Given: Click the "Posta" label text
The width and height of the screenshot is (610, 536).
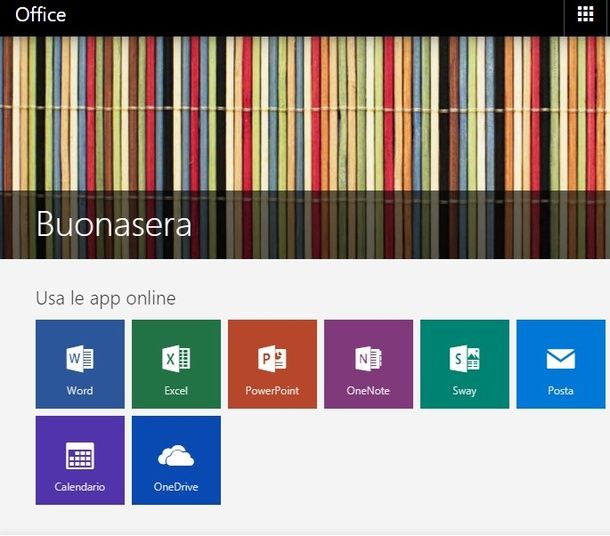Looking at the screenshot, I should [x=560, y=391].
